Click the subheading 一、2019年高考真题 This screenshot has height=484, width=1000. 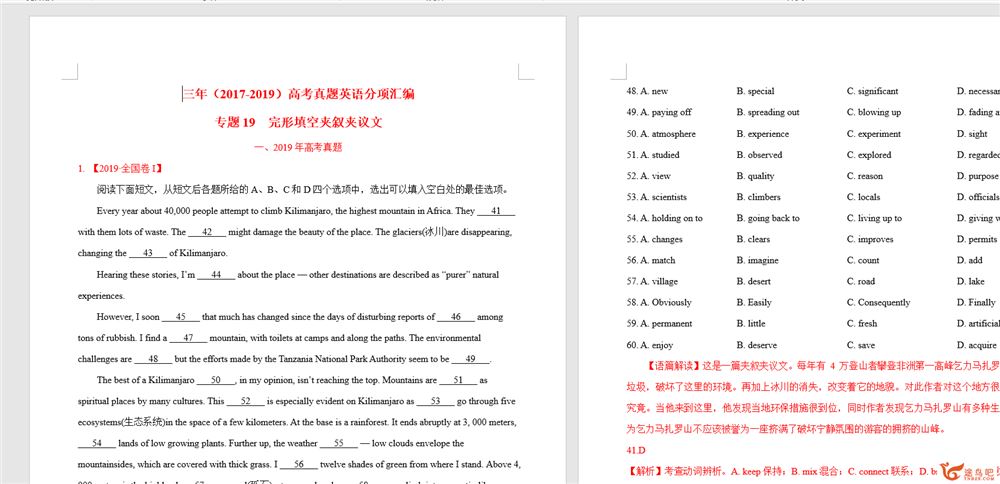pos(298,147)
